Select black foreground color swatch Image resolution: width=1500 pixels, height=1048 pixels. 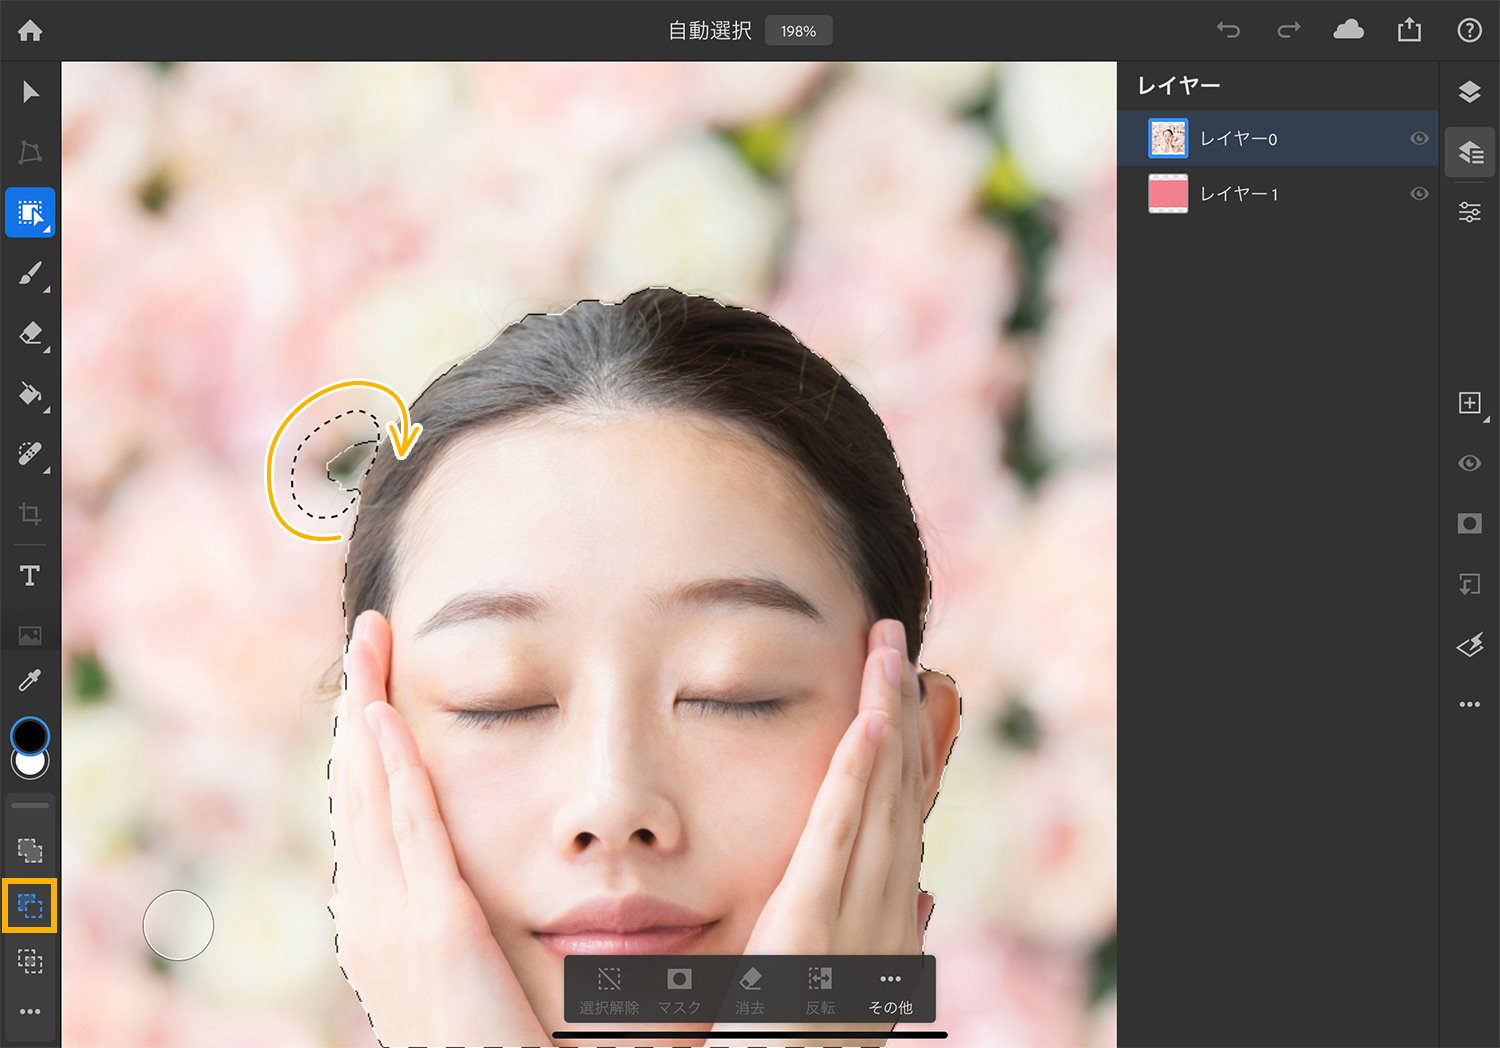tap(30, 734)
